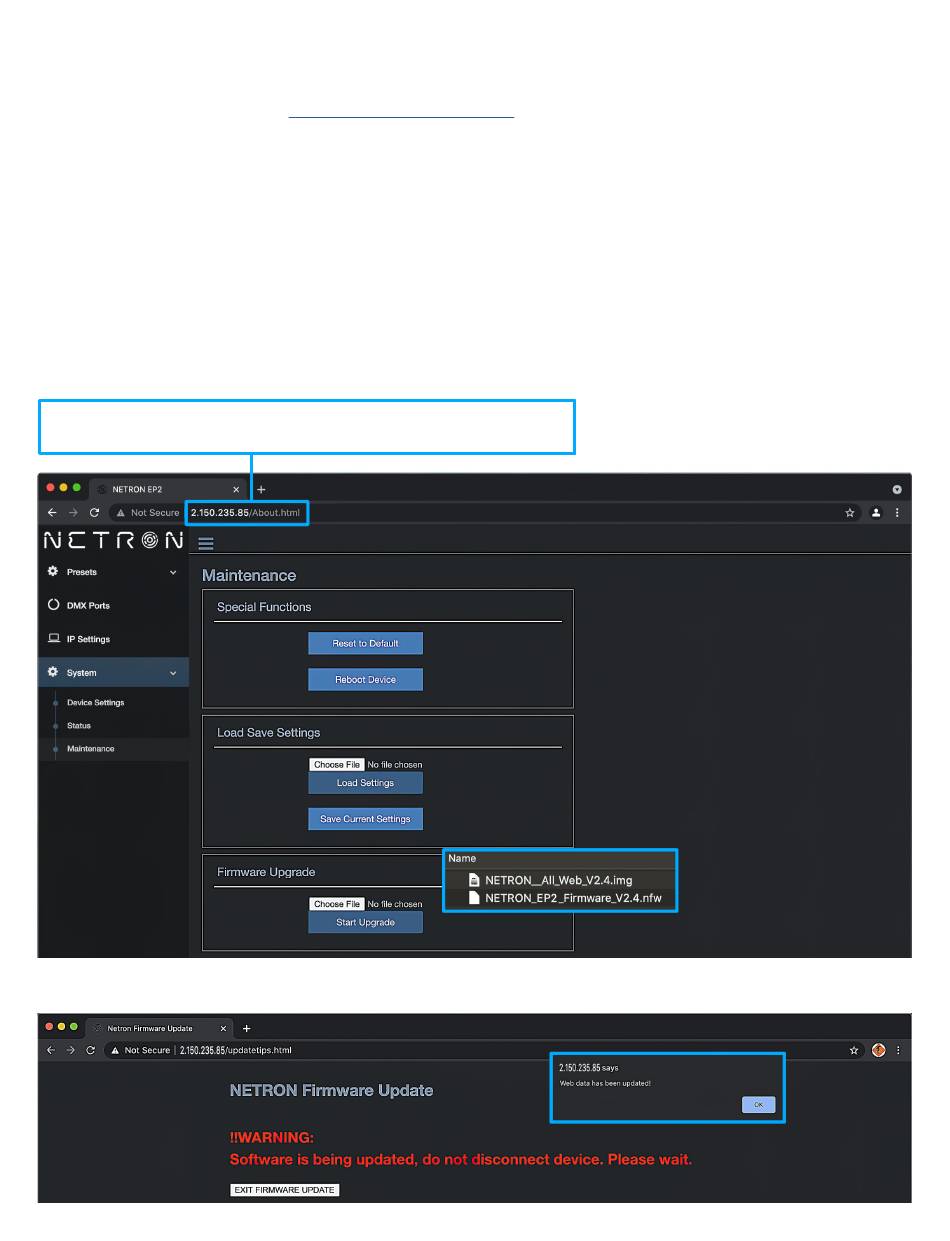Click EXIT FIRMWARE UPDATE
The width and height of the screenshot is (950, 1241).
[x=285, y=1190]
